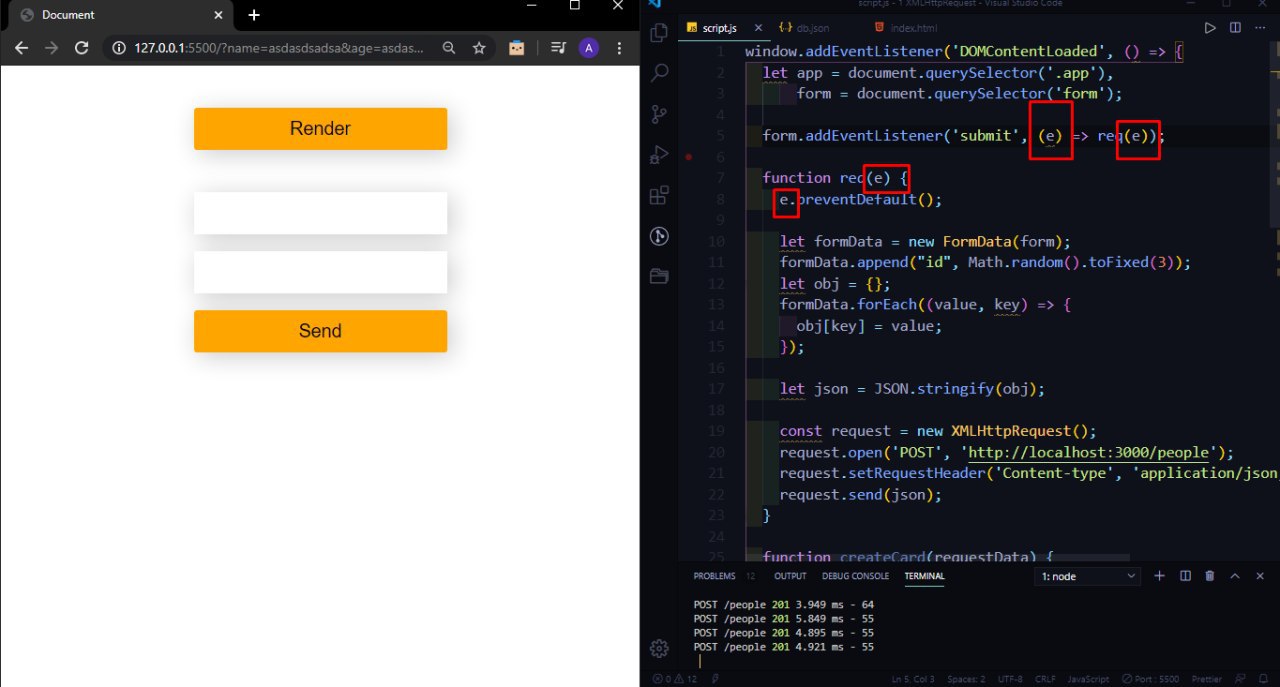Focus the first empty input field above Send
This screenshot has height=687, width=1280.
point(320,213)
